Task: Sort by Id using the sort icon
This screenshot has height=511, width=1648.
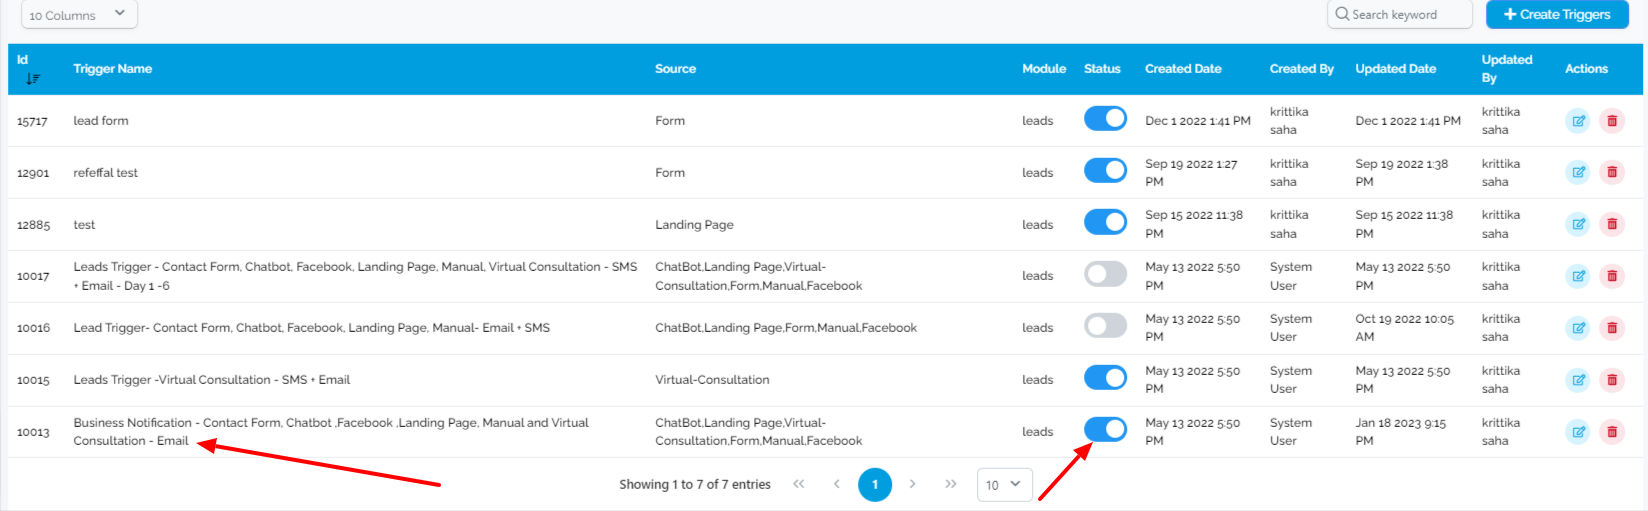Action: [x=33, y=78]
